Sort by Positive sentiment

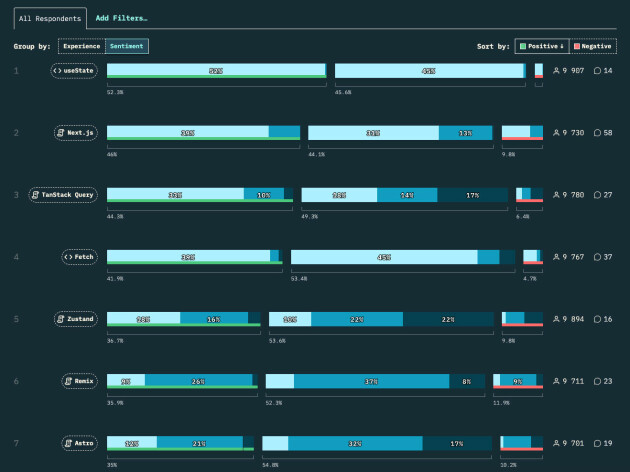(542, 46)
